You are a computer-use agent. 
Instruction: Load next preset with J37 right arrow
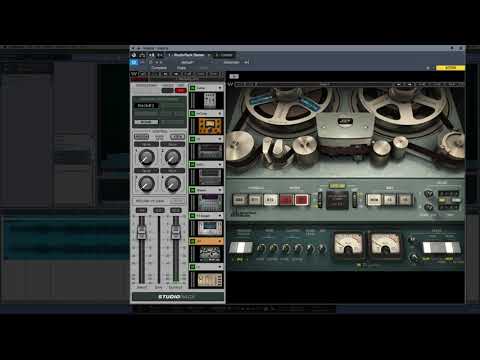[409, 85]
